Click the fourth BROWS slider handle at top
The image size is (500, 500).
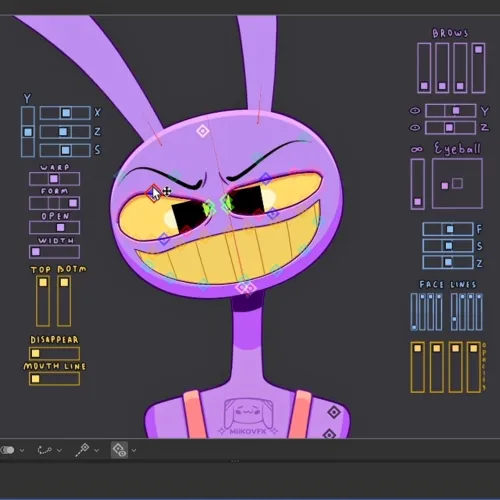tap(478, 50)
